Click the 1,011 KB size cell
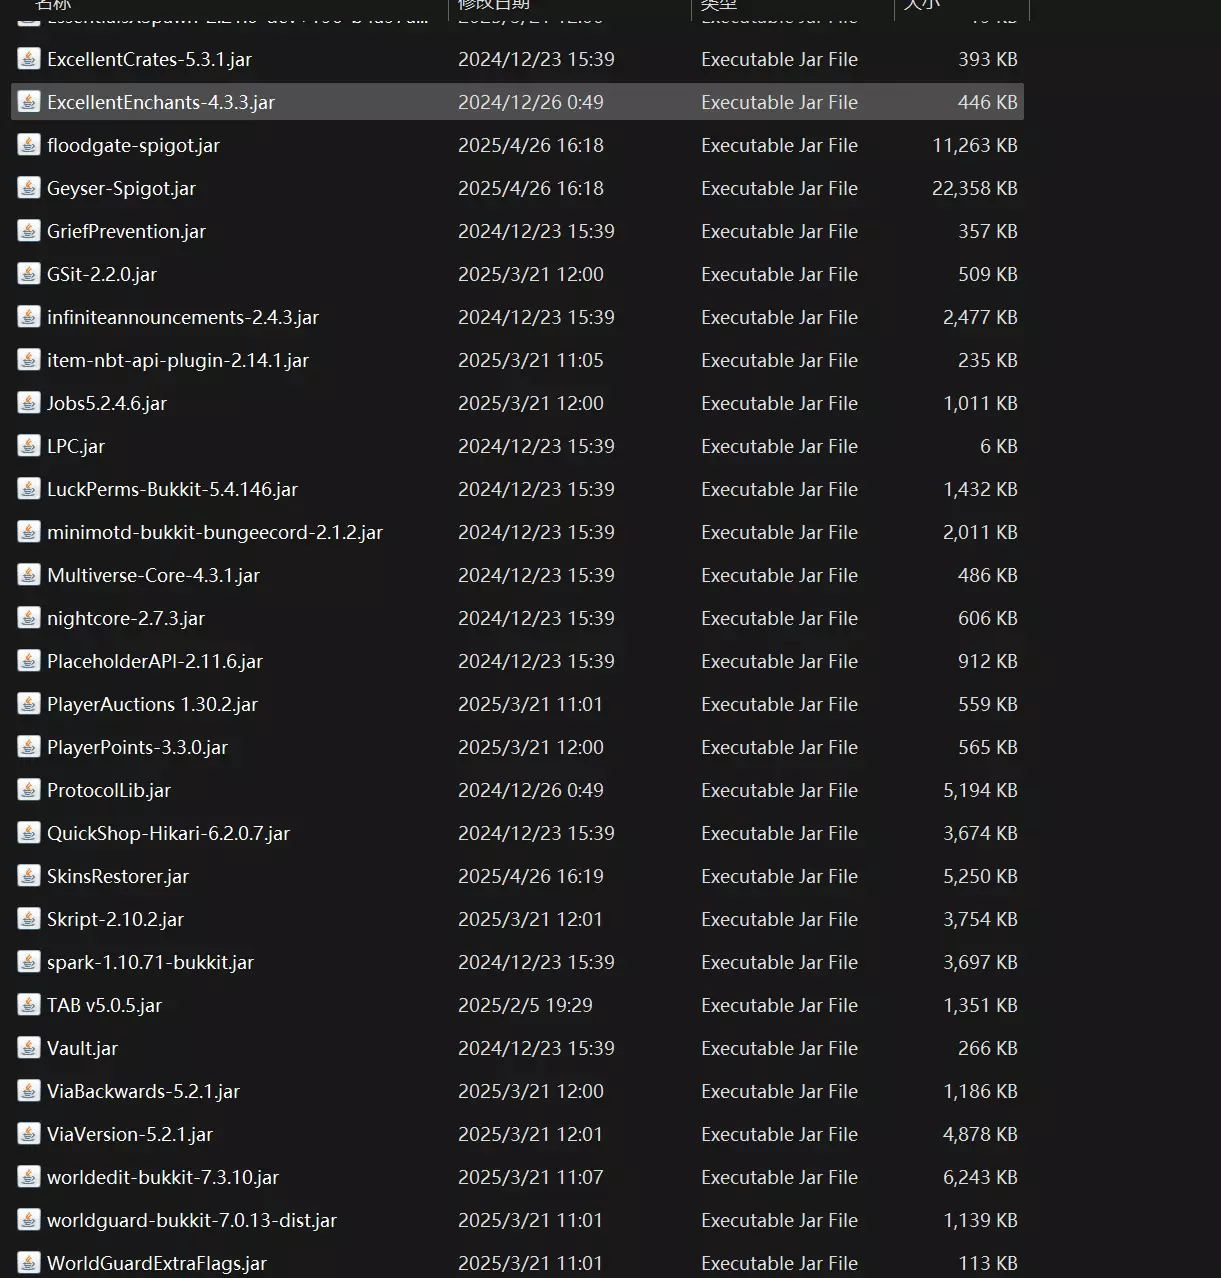The height and width of the screenshot is (1278, 1221). [980, 403]
